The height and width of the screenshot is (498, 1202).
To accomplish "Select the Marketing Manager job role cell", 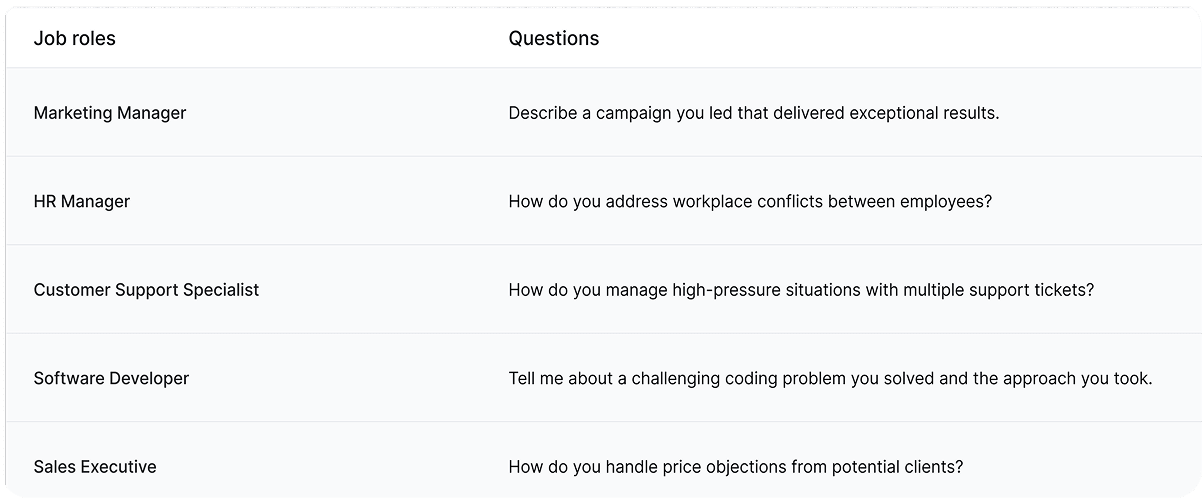I will click(x=110, y=113).
